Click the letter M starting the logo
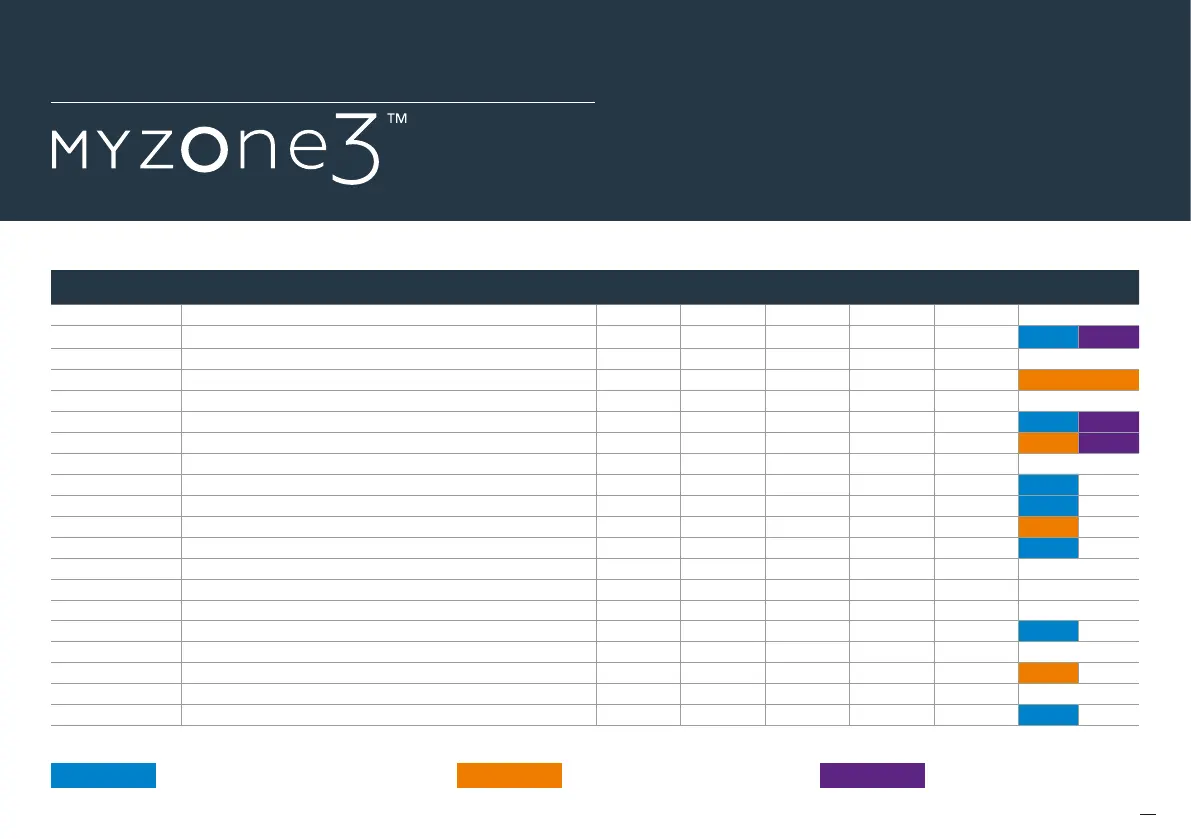1191x839 pixels. point(71,153)
